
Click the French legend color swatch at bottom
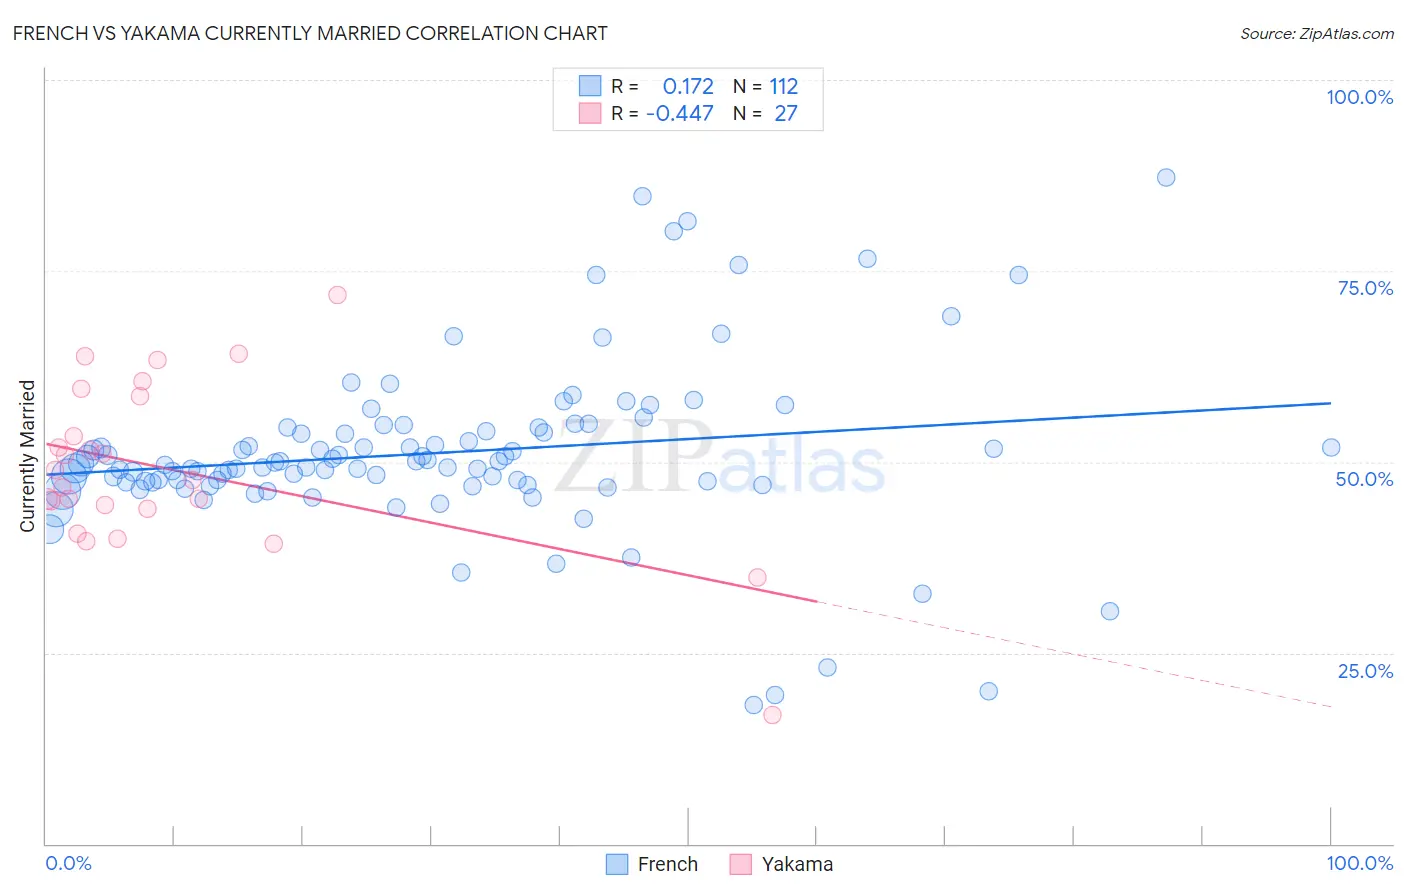click(x=617, y=864)
